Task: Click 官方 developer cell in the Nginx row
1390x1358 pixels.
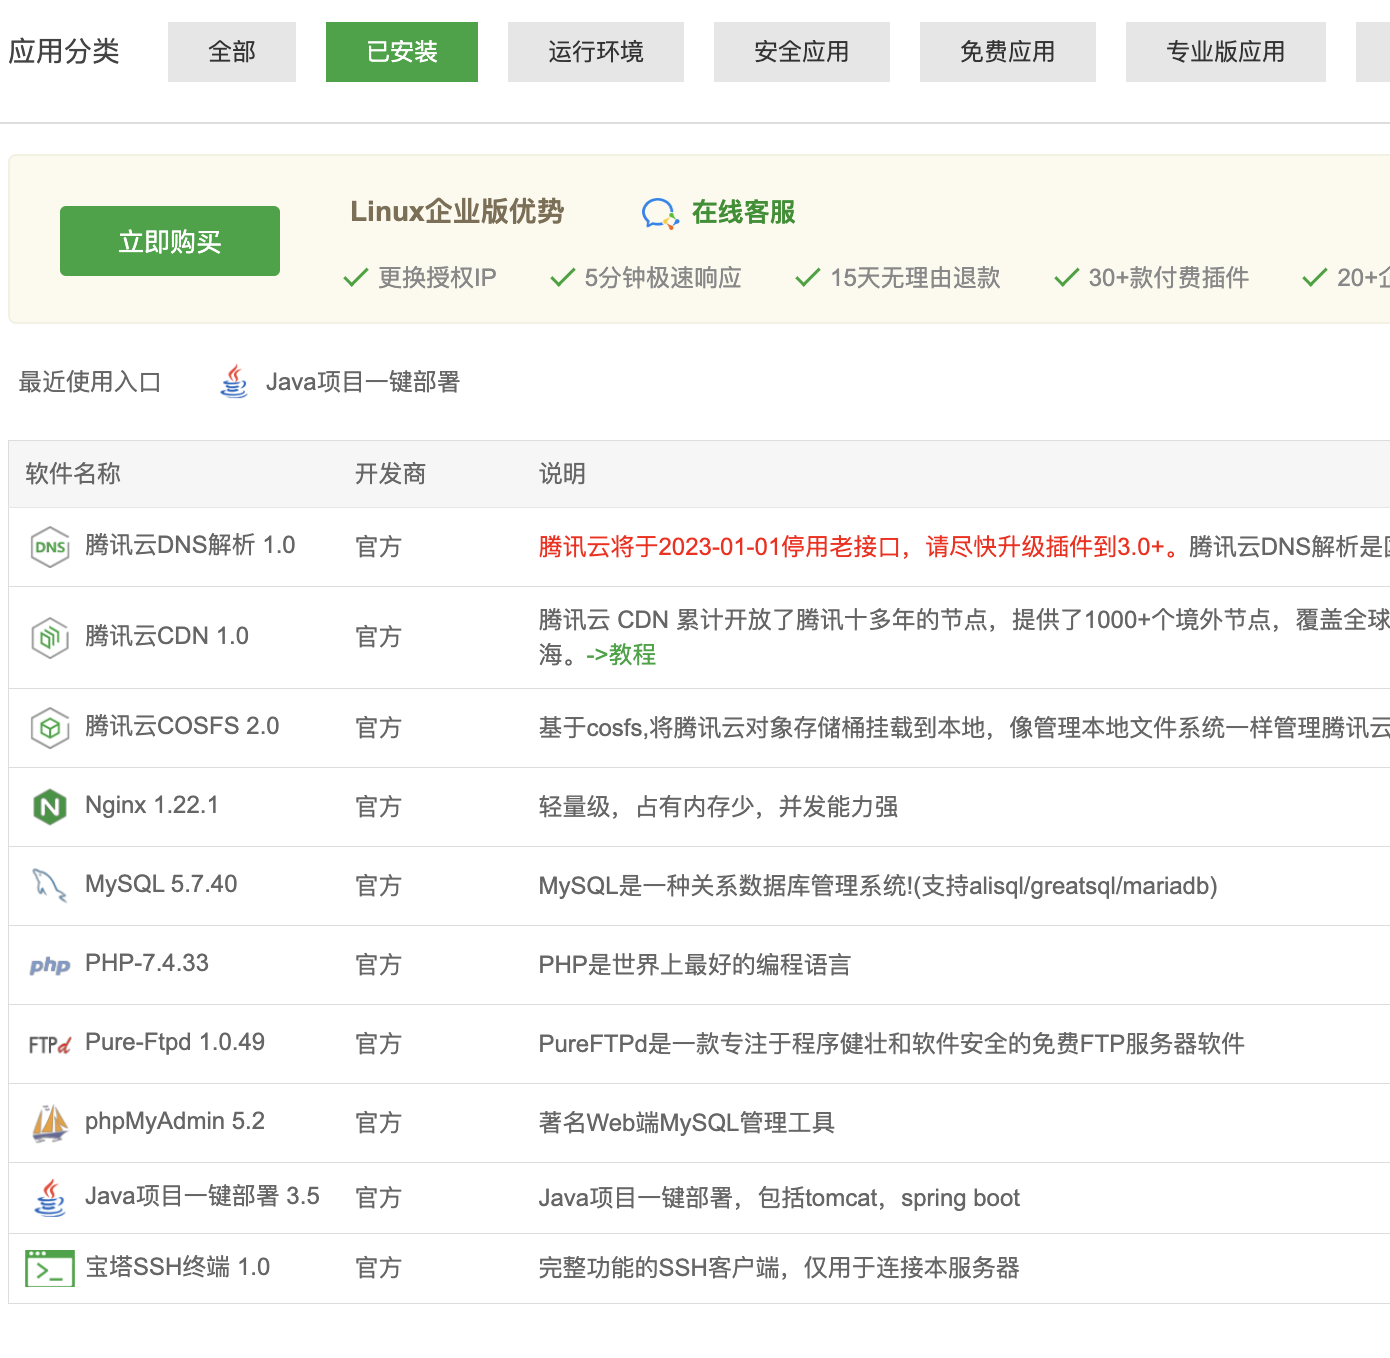Action: pyautogui.click(x=378, y=807)
